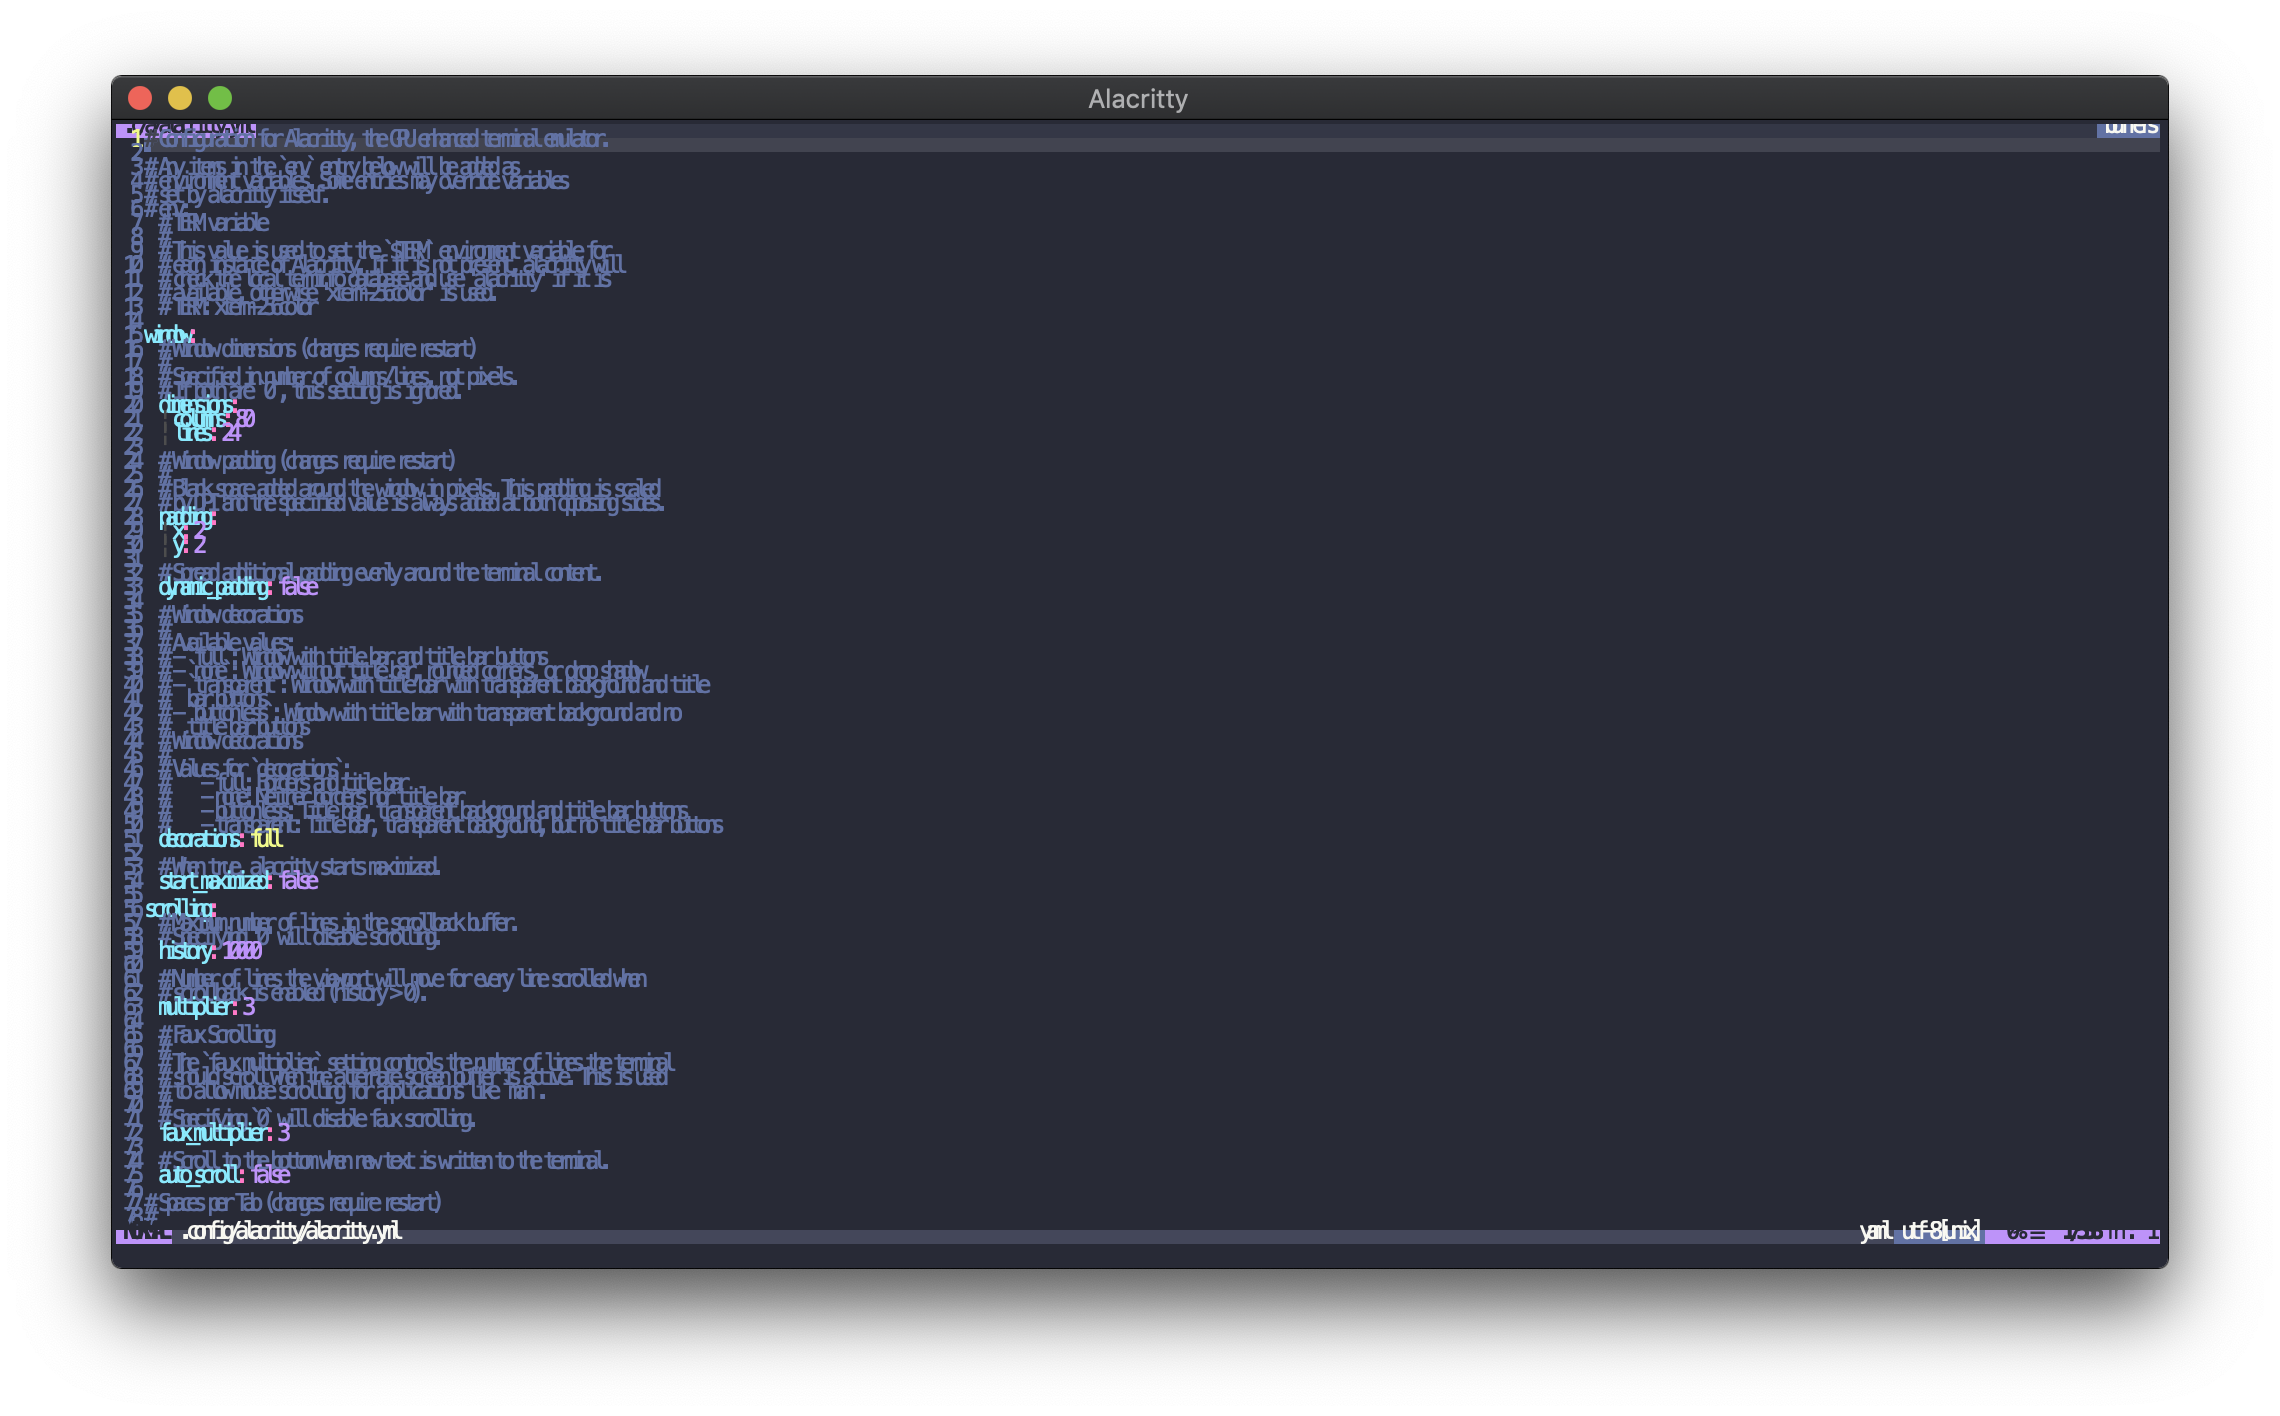The height and width of the screenshot is (1416, 2280).
Task: Click the 'Available values:' comment
Action: click(x=226, y=643)
